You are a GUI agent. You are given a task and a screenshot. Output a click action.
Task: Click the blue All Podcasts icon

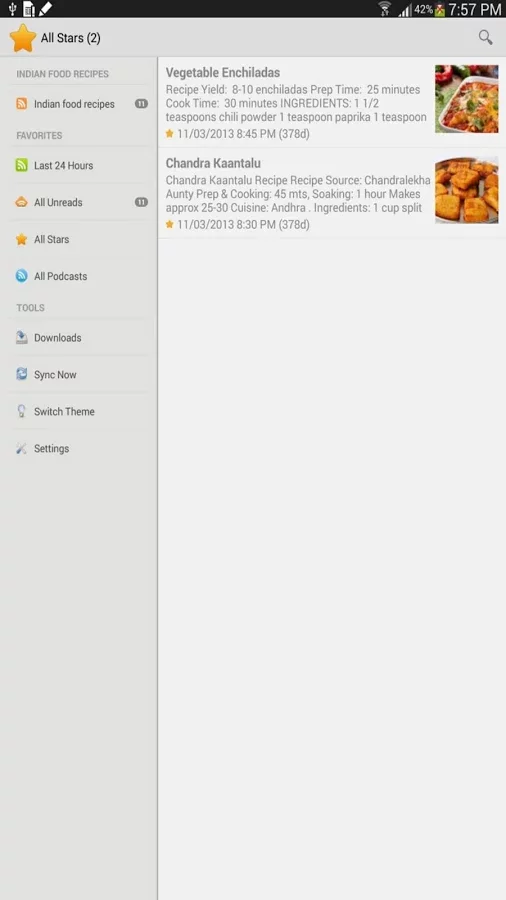21,276
